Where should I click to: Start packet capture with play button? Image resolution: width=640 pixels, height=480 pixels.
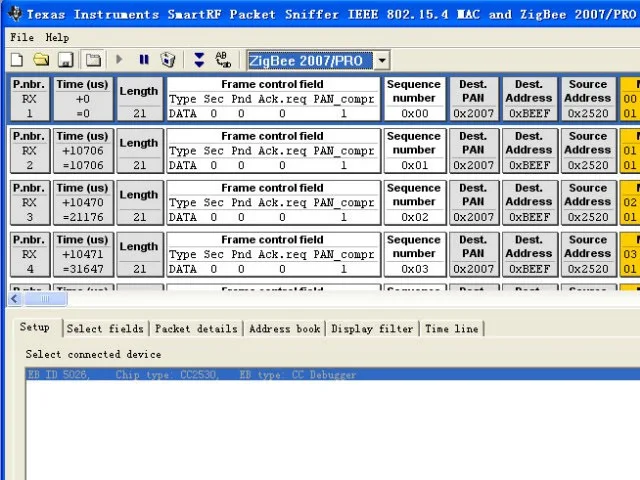(x=119, y=60)
